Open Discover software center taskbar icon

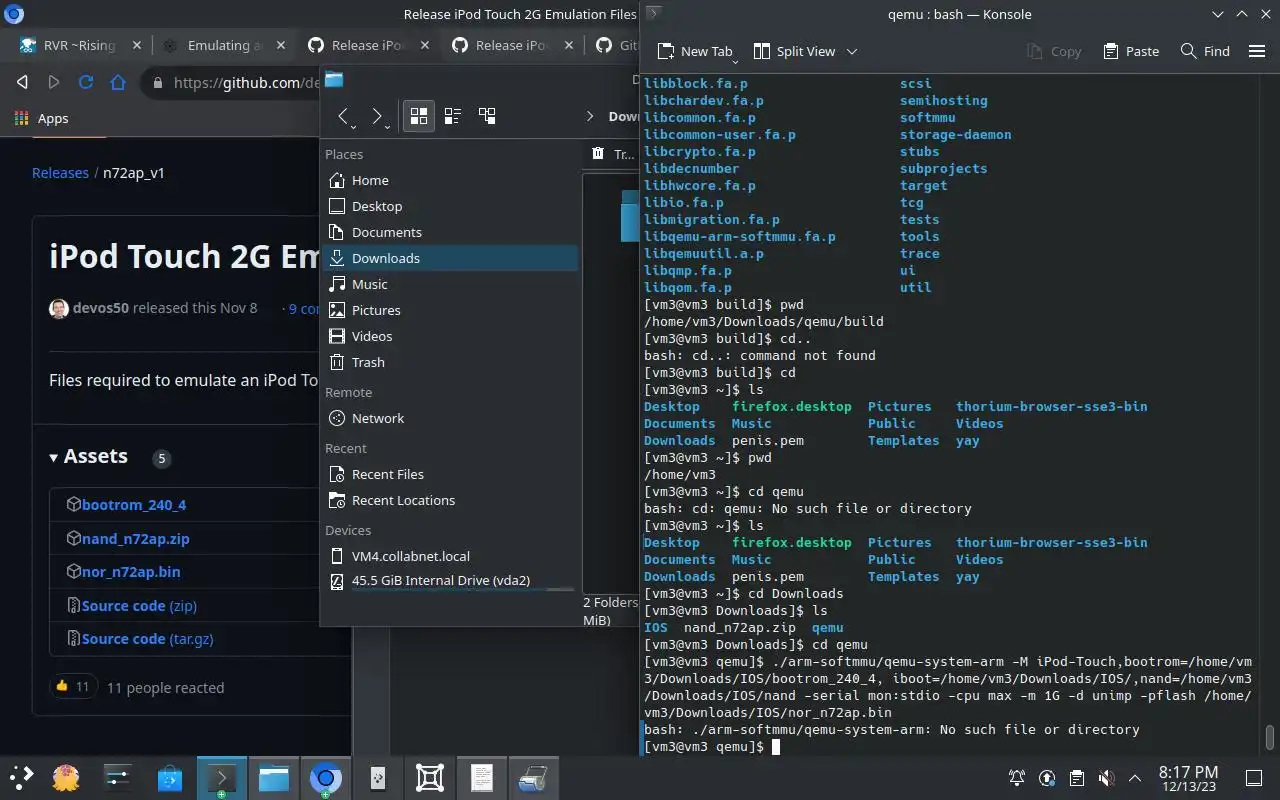tap(169, 777)
